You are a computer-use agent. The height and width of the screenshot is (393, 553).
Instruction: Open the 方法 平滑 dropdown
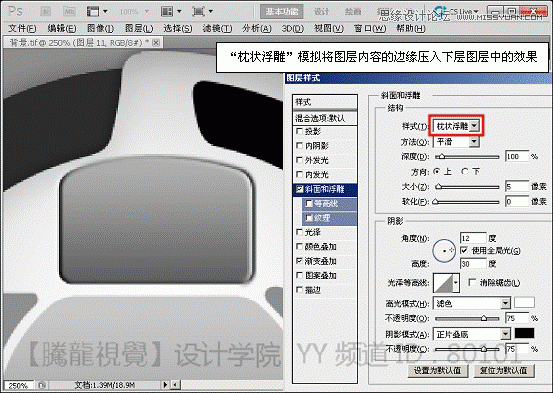456,141
